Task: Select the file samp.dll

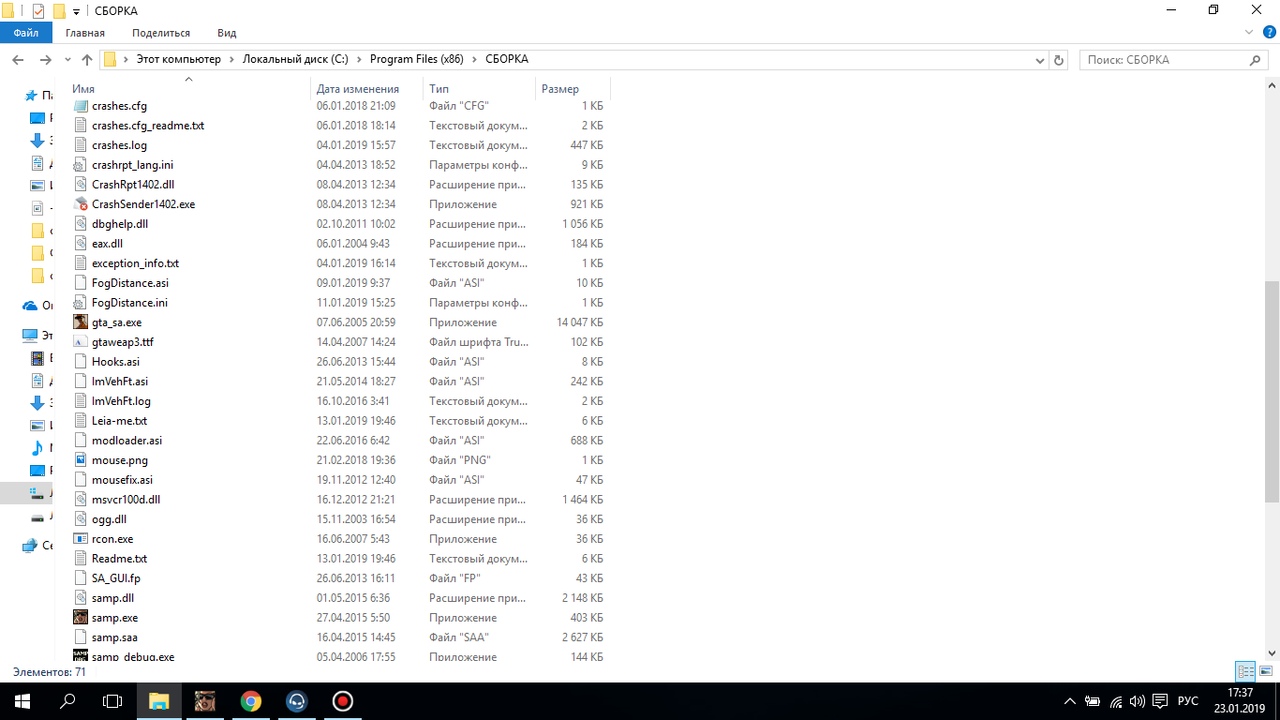Action: tap(113, 598)
